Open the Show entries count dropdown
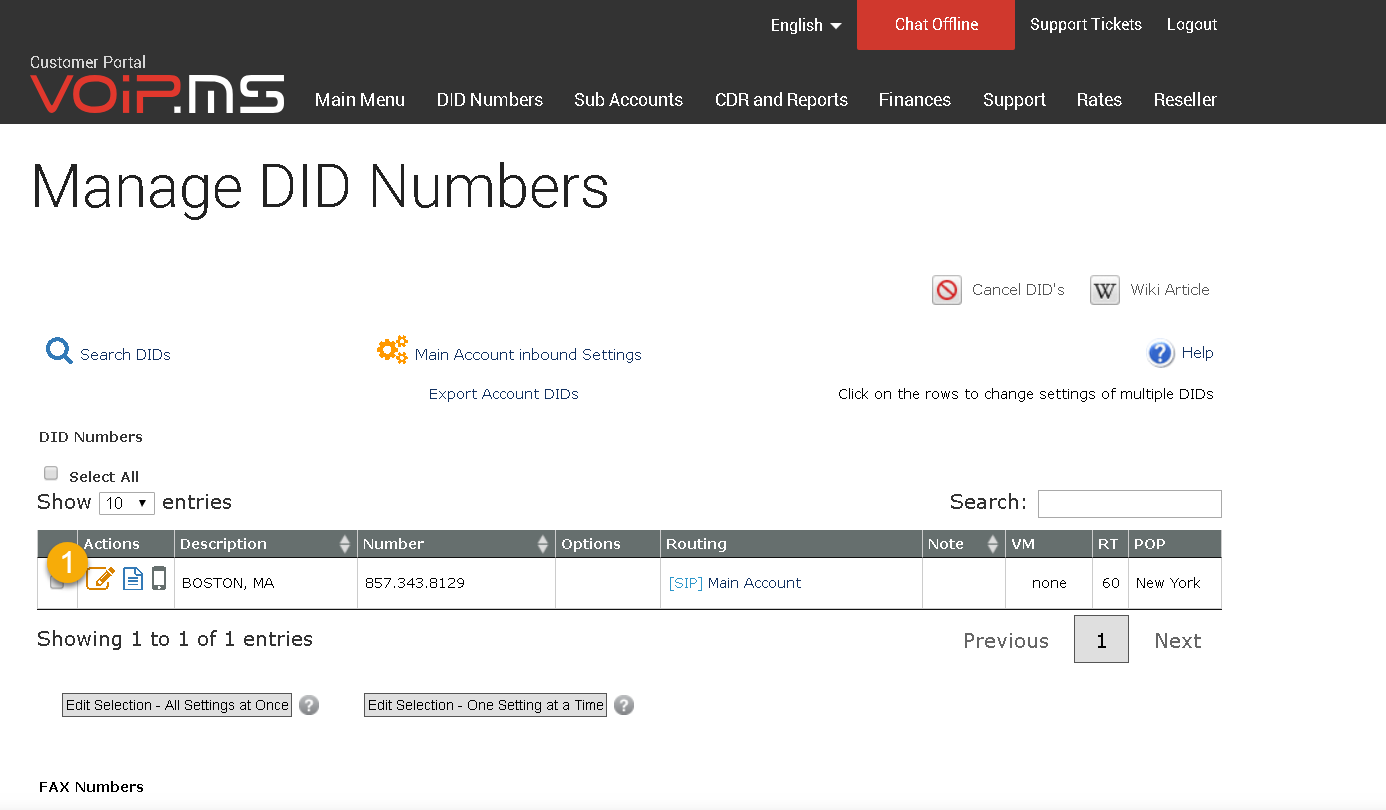 point(127,503)
